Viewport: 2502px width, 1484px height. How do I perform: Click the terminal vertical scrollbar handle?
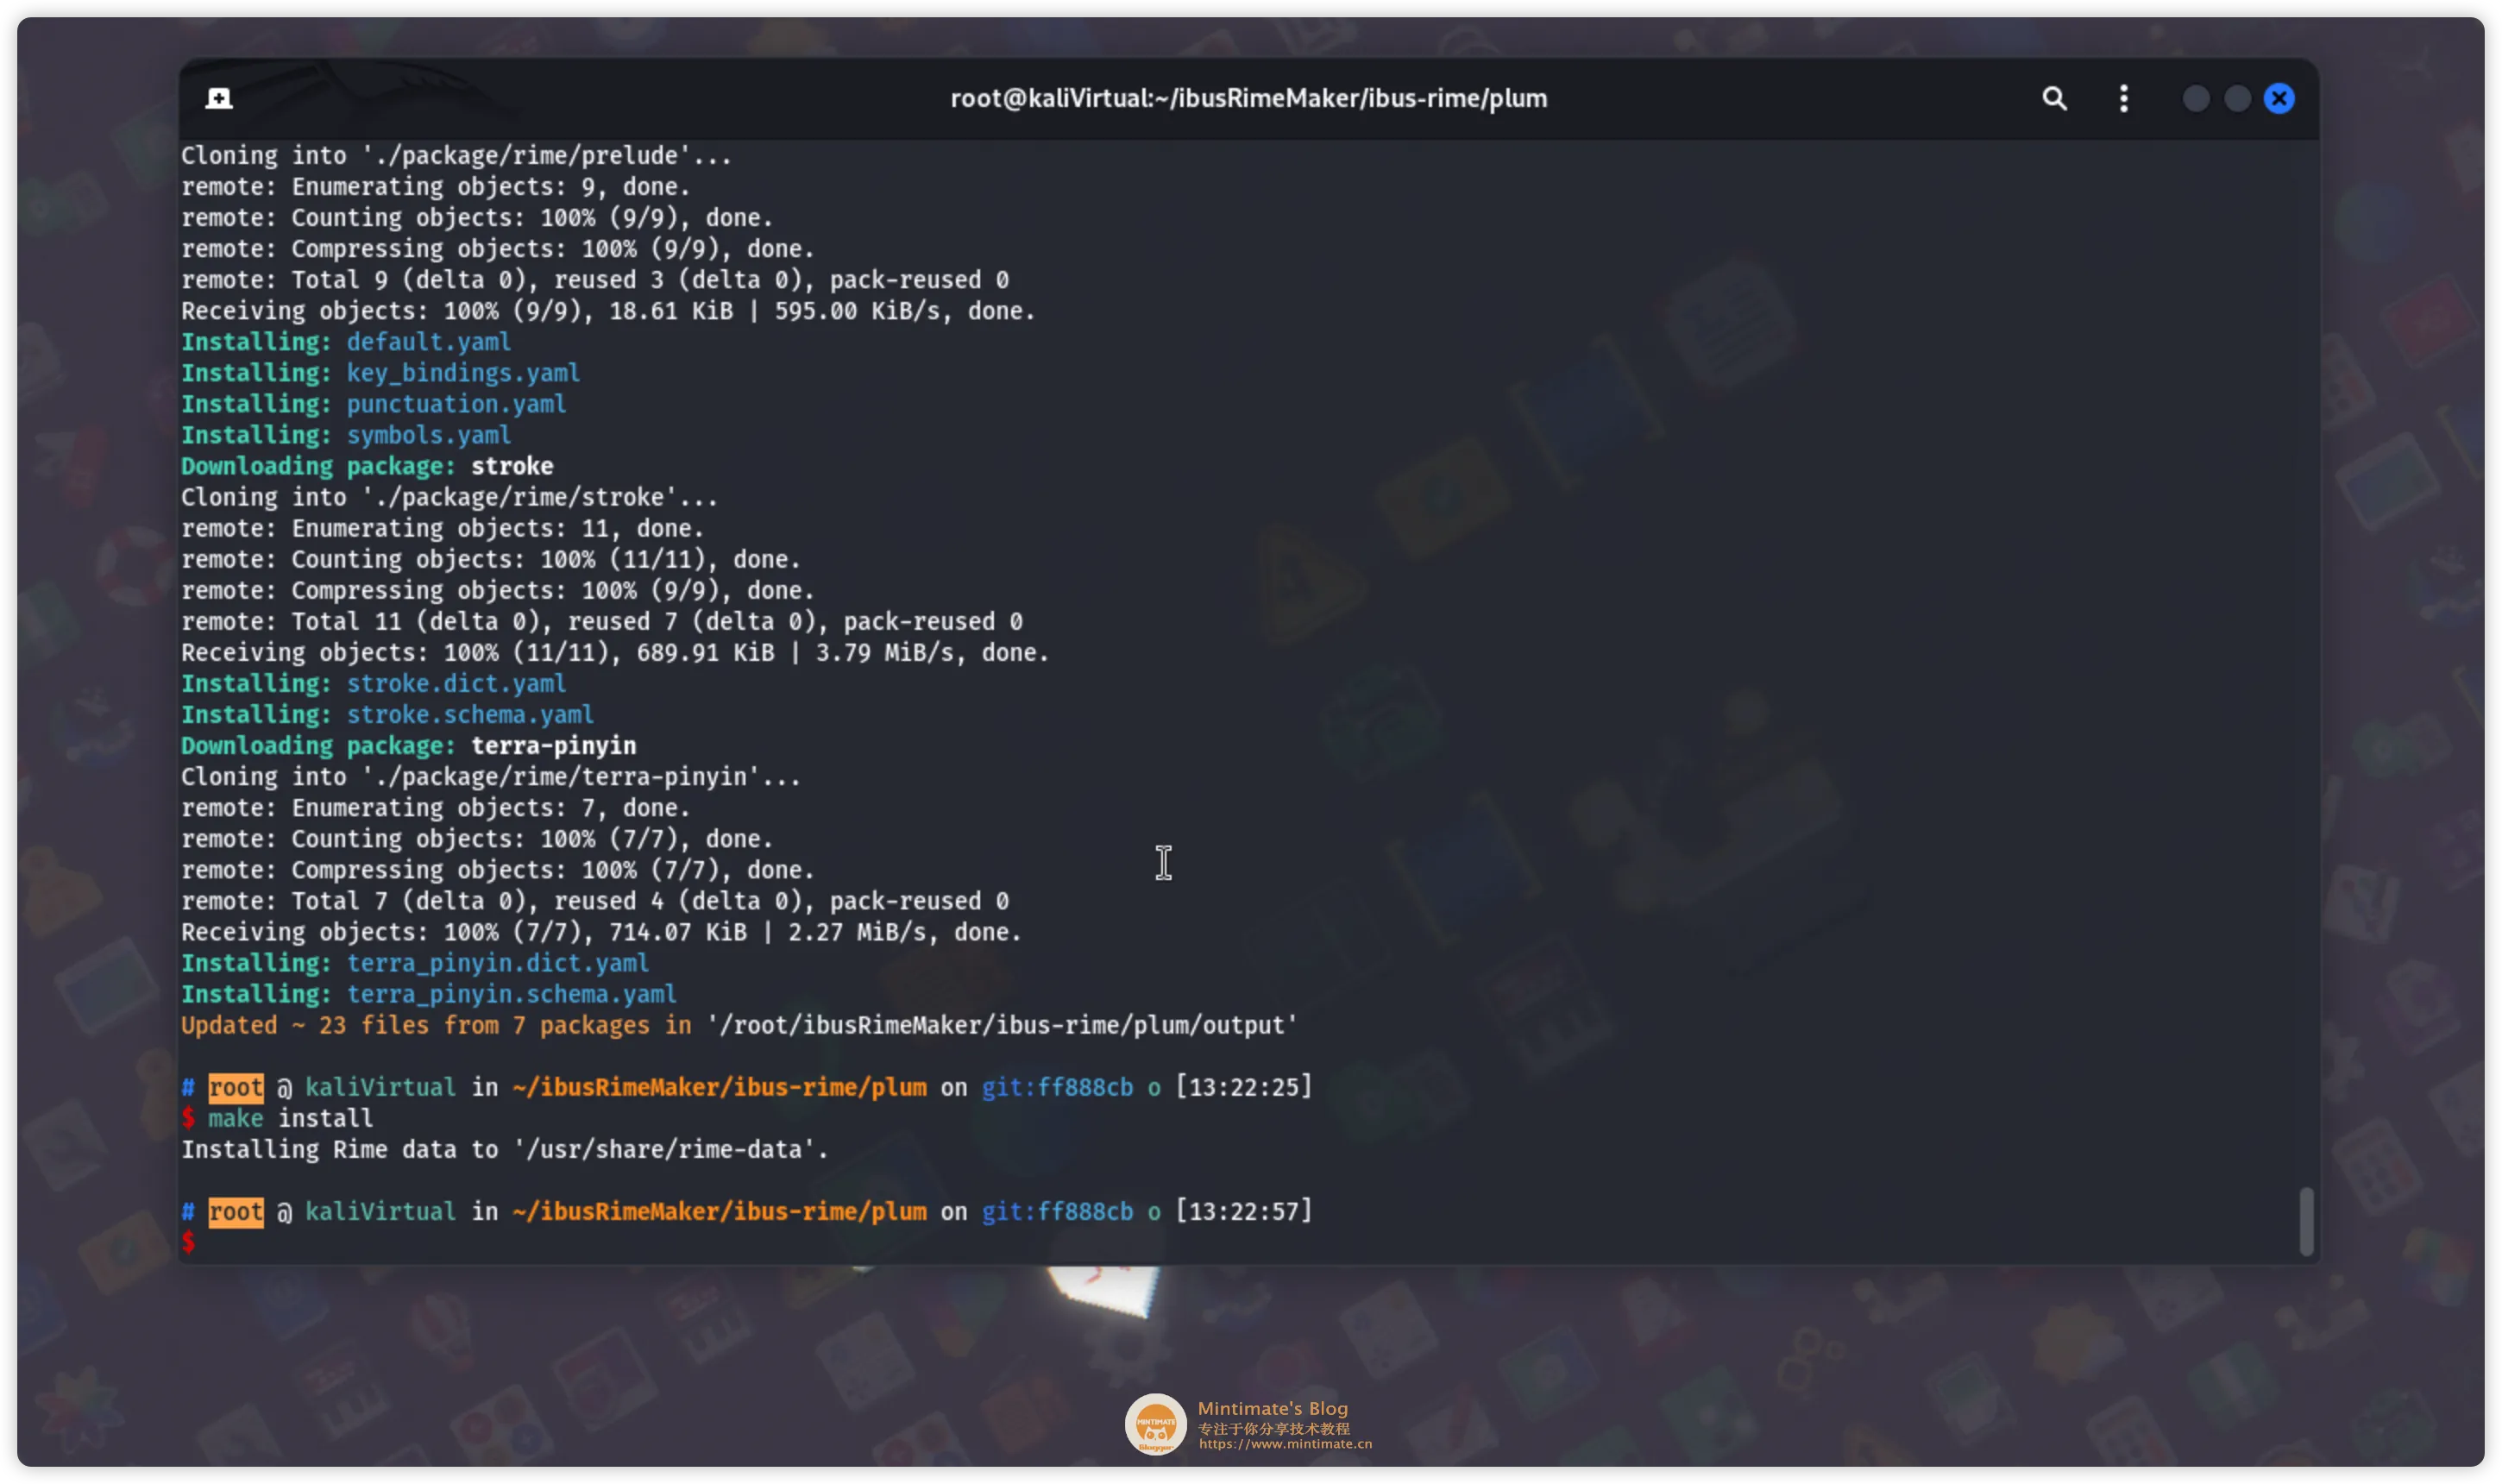[x=2305, y=1220]
